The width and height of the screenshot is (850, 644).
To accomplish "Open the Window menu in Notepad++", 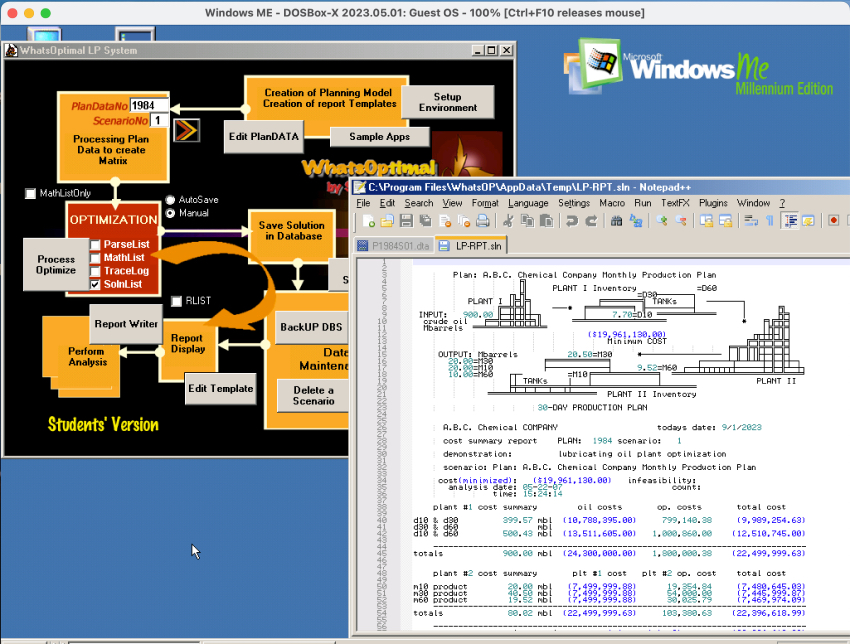I will click(753, 203).
